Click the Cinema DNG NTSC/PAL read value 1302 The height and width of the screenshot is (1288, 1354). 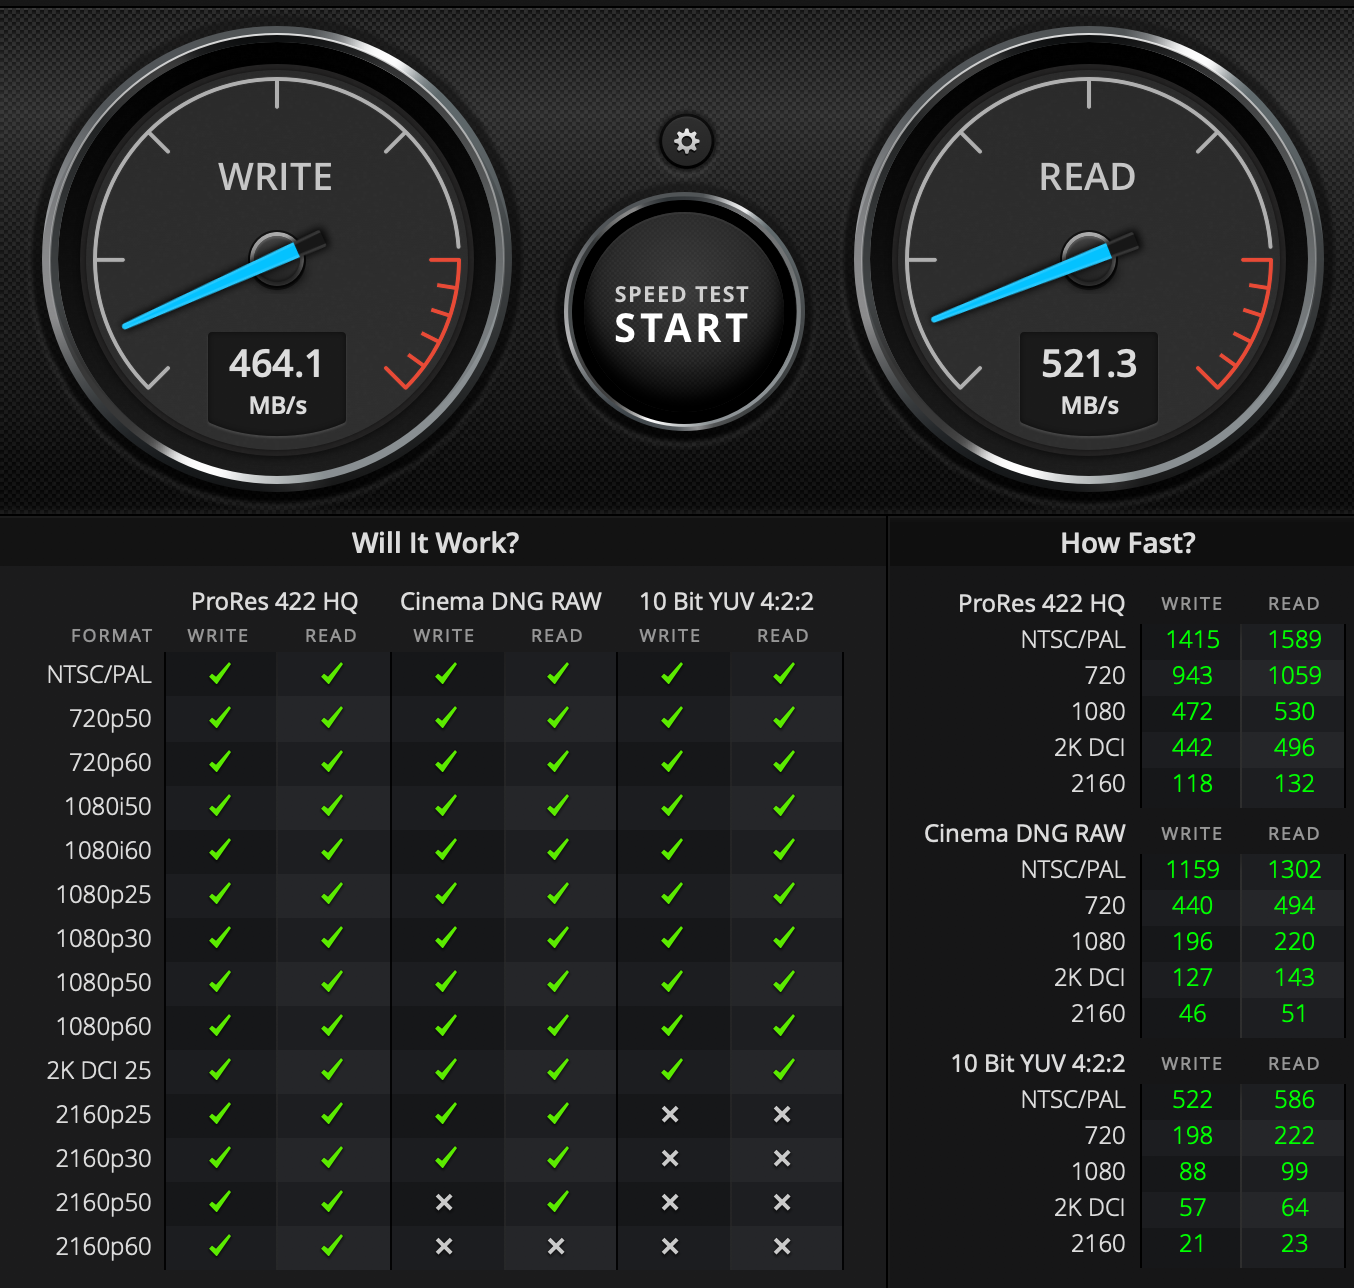(x=1295, y=869)
